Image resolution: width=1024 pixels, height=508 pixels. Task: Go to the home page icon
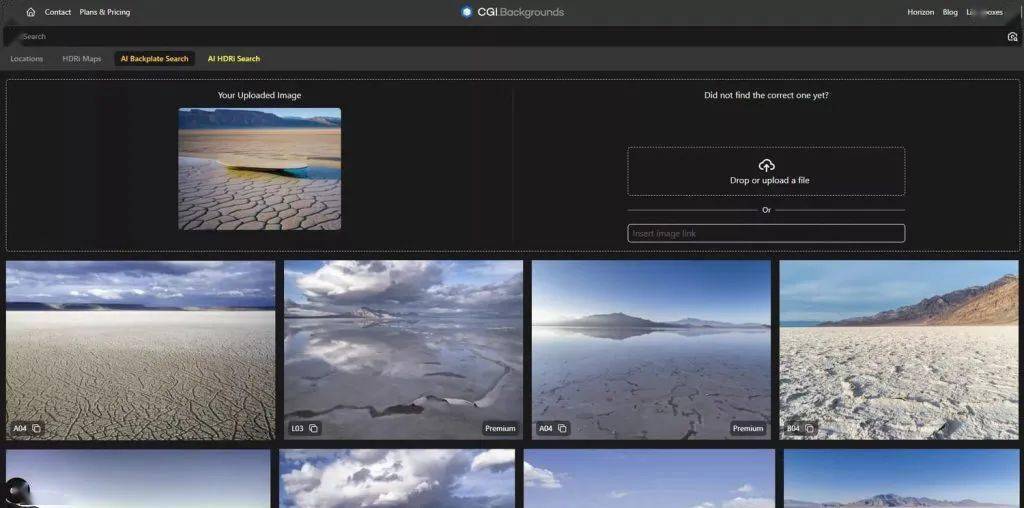click(x=30, y=12)
